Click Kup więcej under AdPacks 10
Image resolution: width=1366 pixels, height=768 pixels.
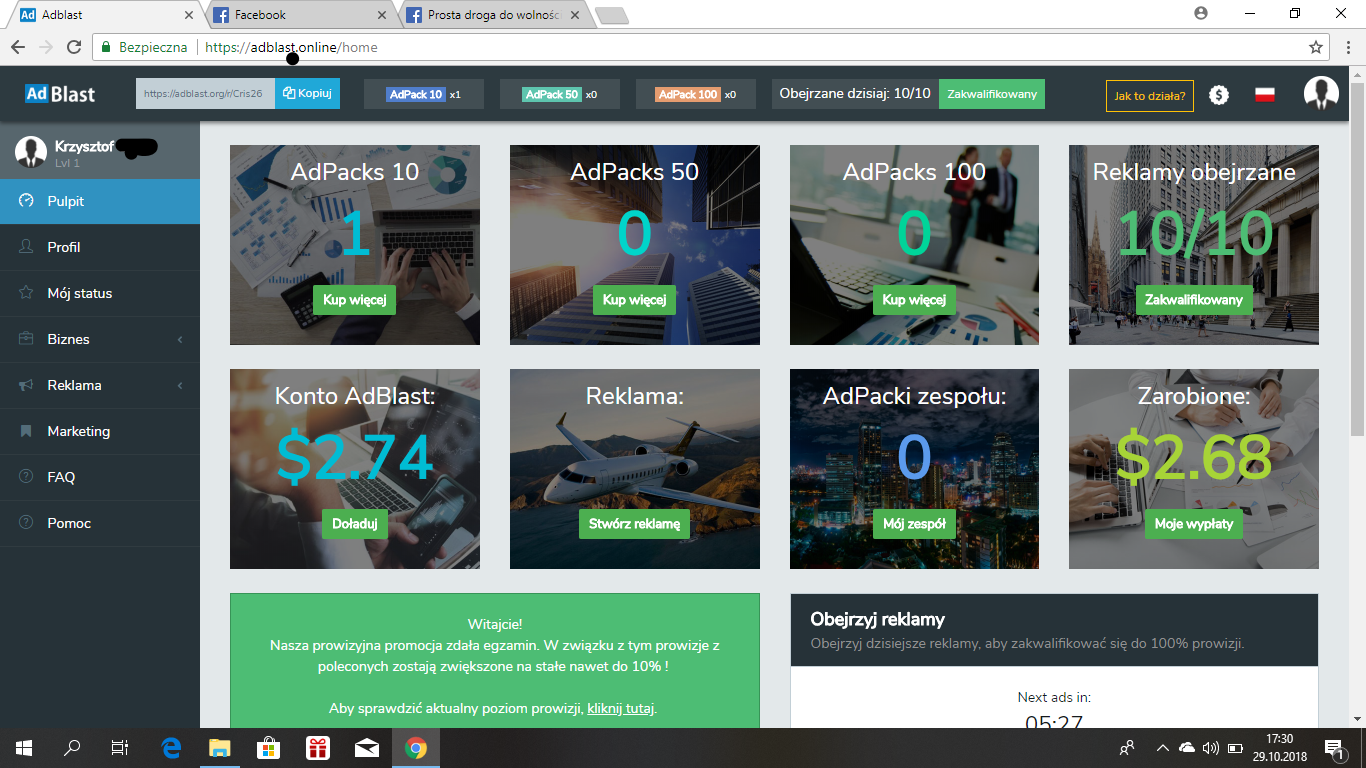355,300
